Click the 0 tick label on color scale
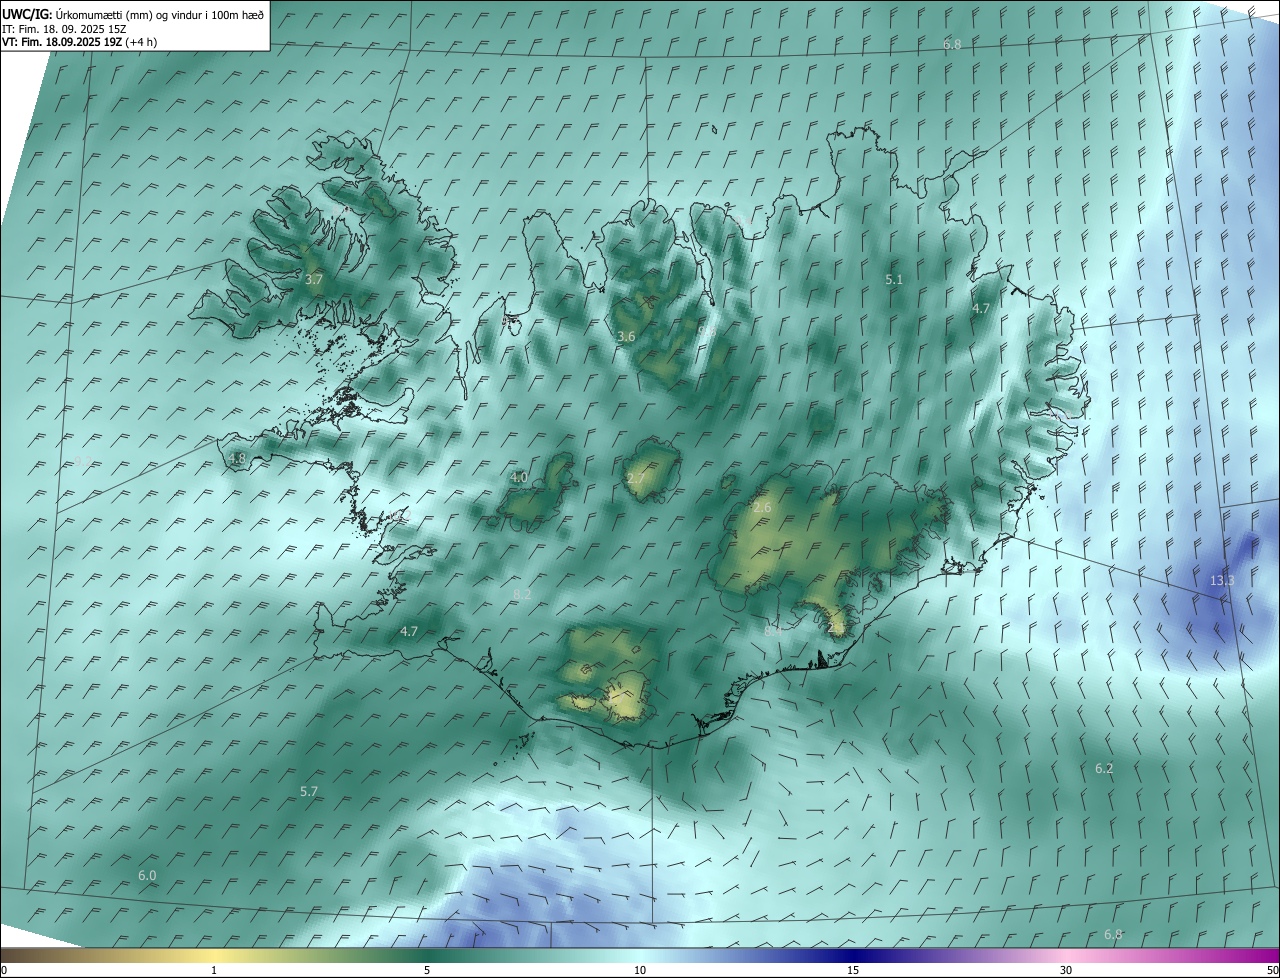 tap(4, 970)
